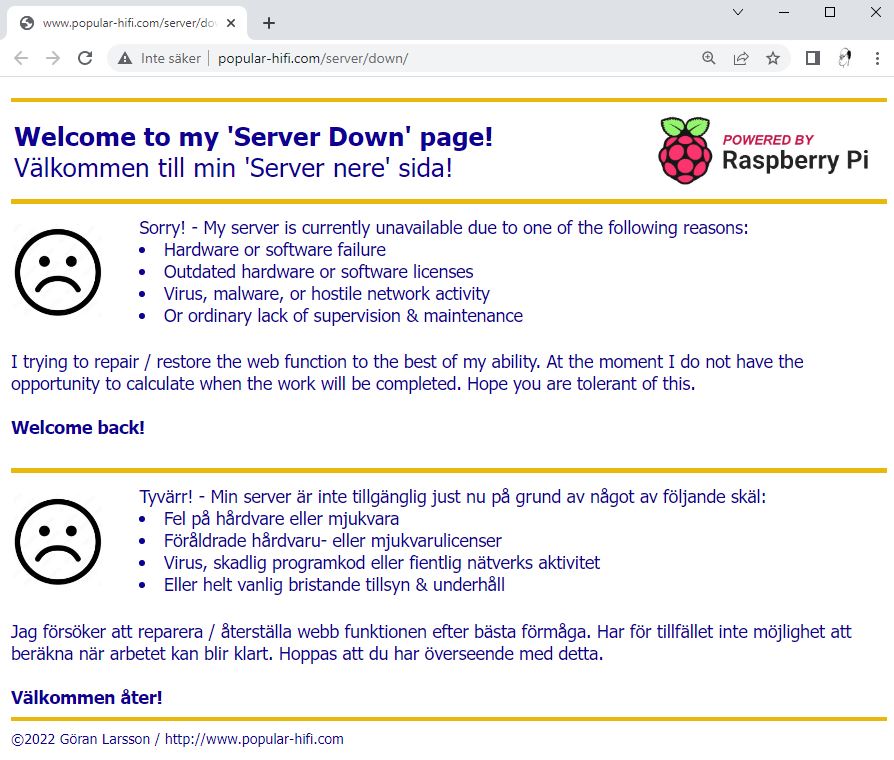Select the www.popular-hifi.com/server tab
Viewport: 894px width, 760px height.
[x=127, y=23]
